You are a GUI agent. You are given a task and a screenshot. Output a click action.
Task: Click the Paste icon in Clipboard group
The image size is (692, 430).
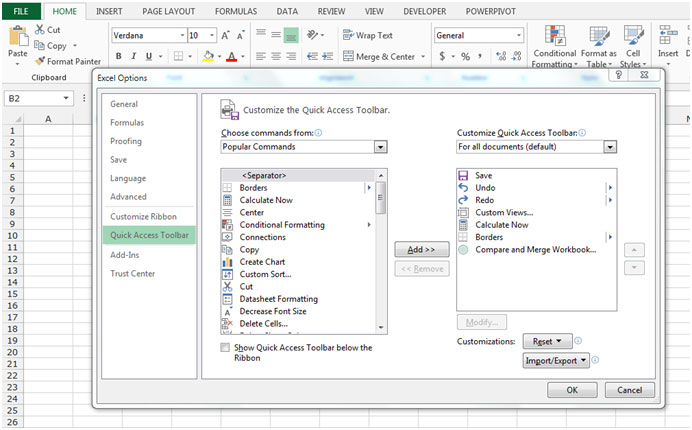18,36
